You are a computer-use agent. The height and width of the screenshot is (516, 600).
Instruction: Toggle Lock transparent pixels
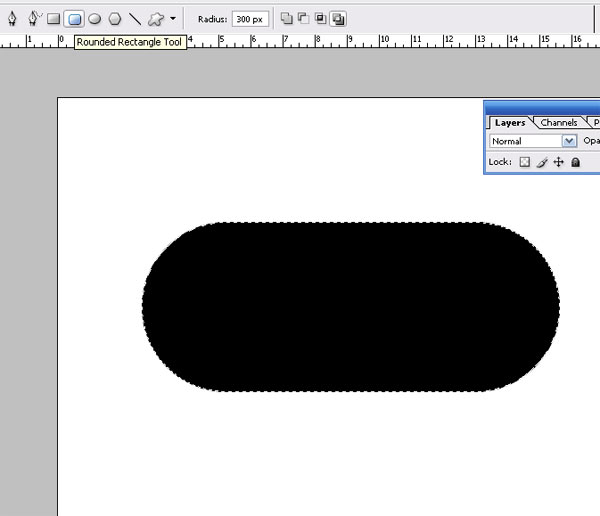pyautogui.click(x=525, y=162)
